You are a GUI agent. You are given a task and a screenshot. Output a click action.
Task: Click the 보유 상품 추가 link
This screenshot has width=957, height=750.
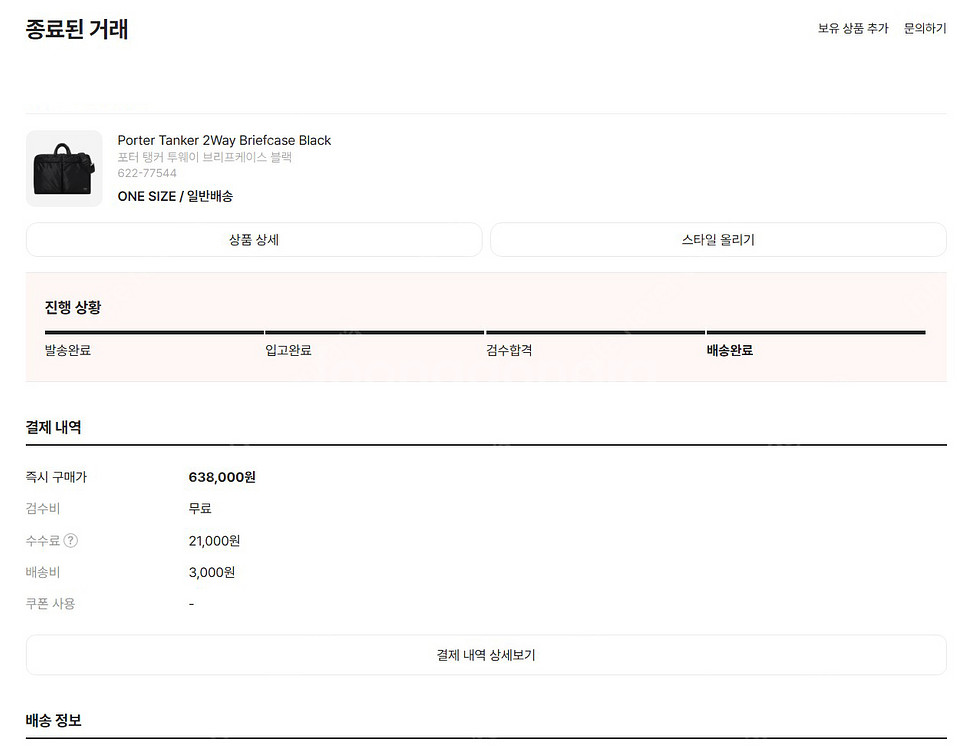pyautogui.click(x=853, y=28)
